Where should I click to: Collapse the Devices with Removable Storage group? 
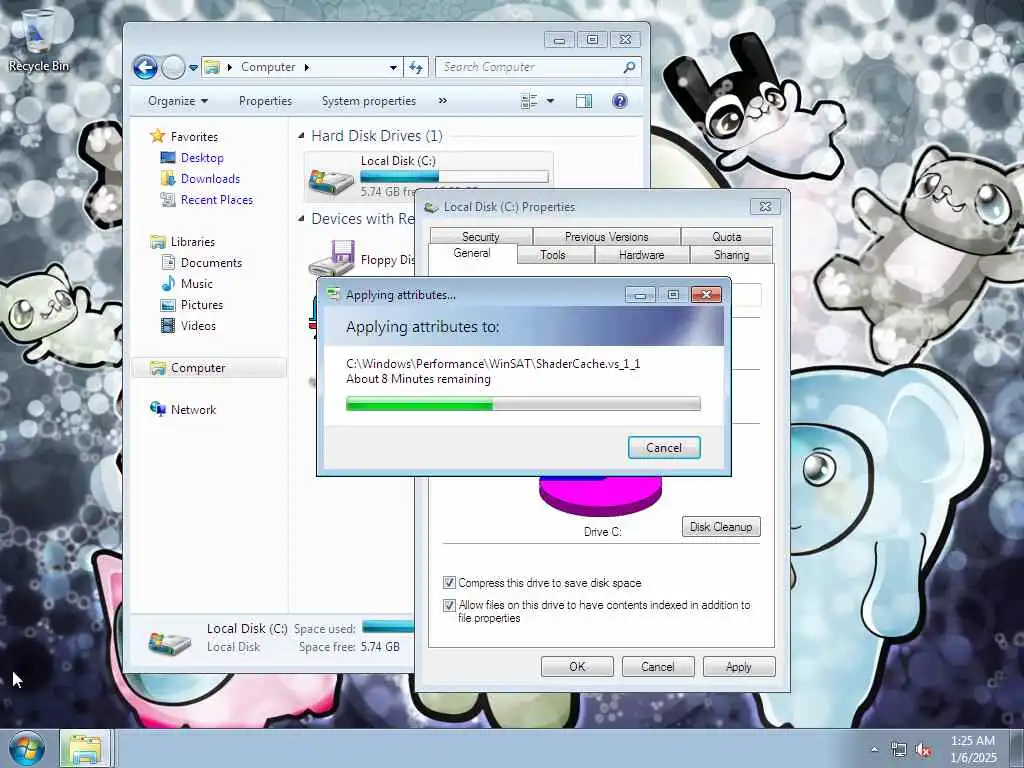(x=301, y=219)
